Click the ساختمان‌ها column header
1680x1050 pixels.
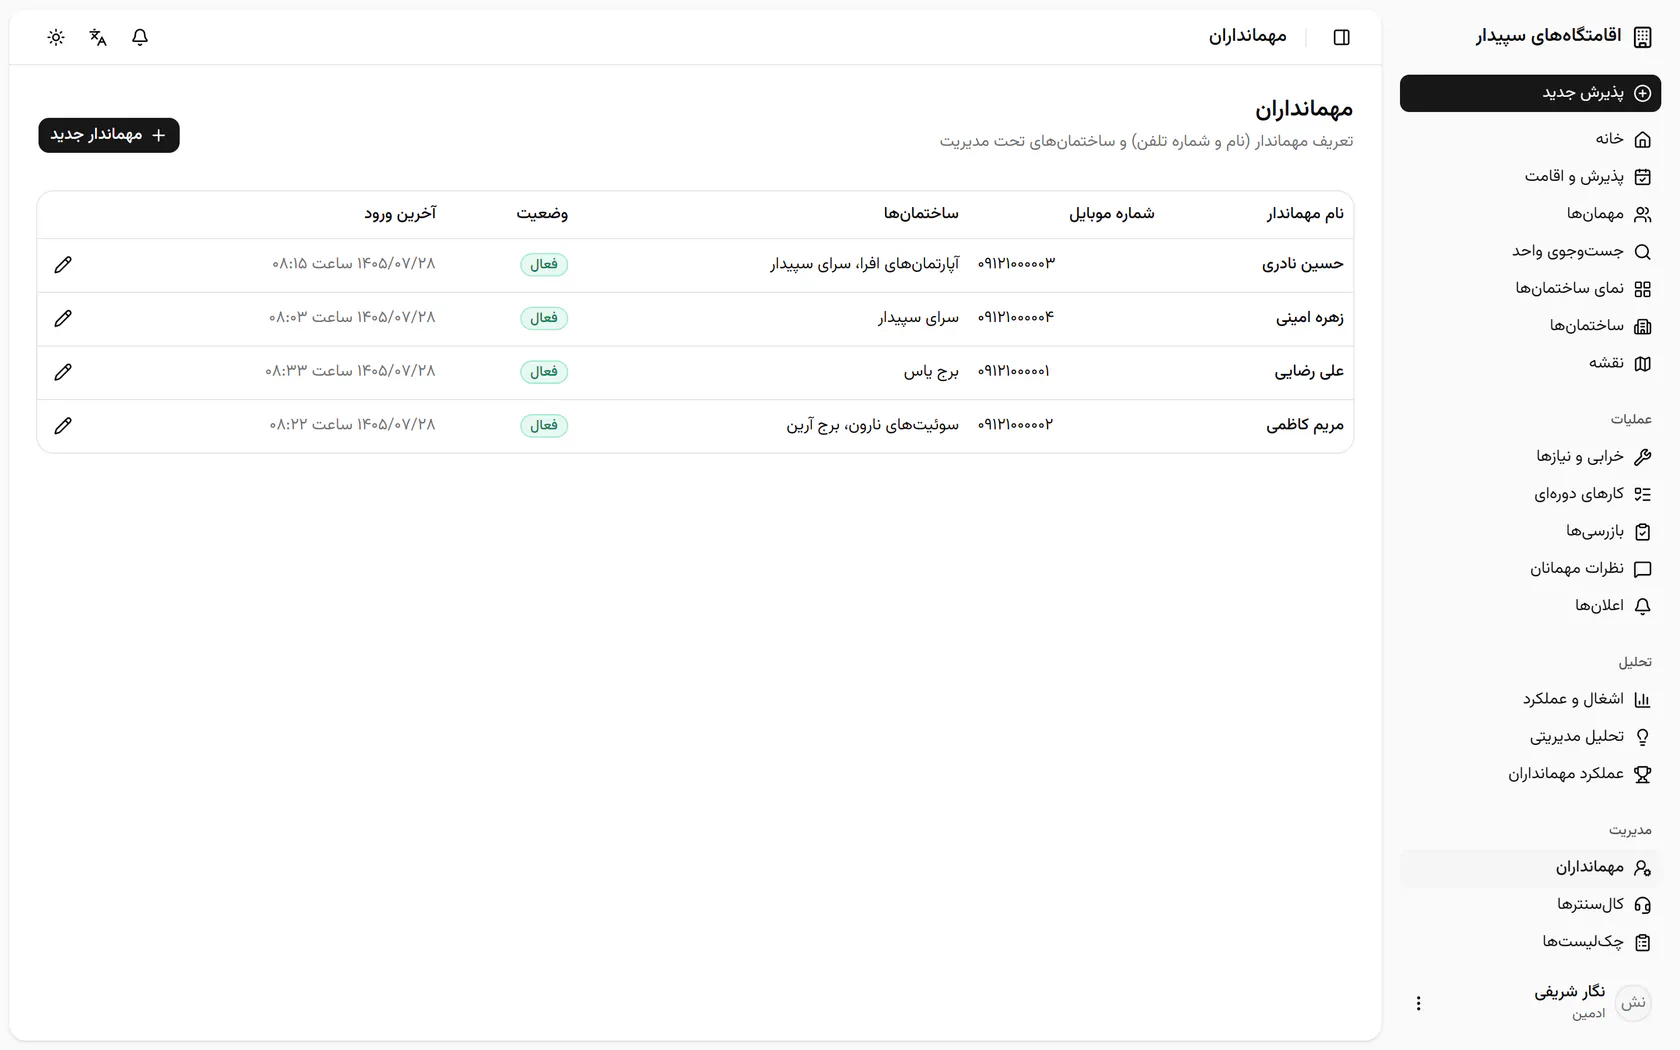[921, 214]
